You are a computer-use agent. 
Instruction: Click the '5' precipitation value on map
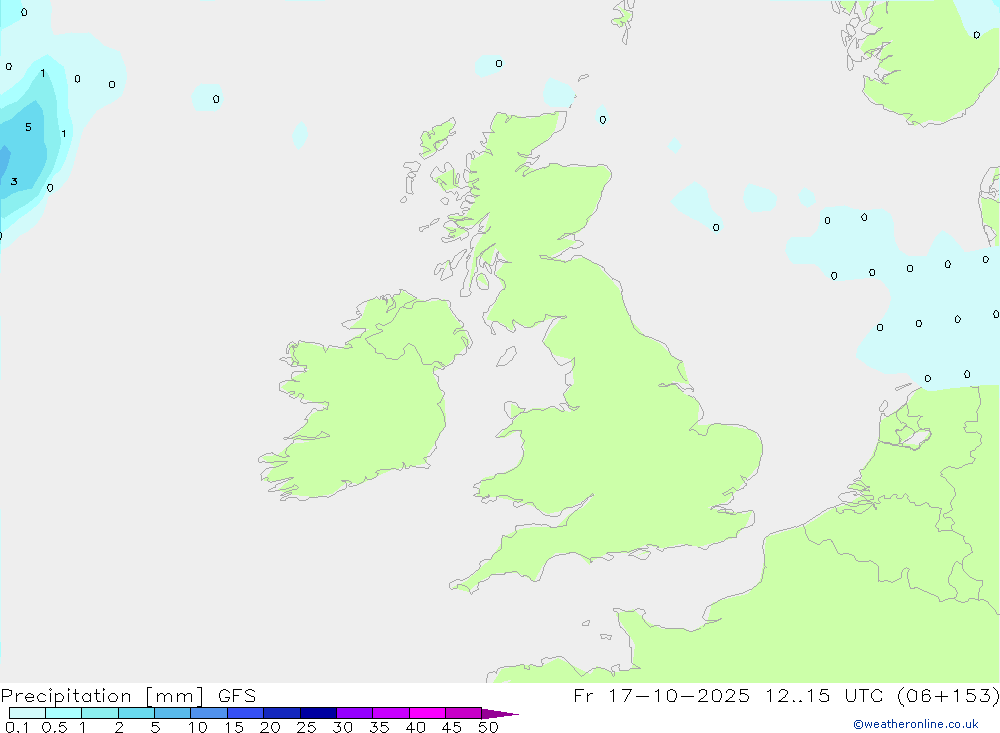pos(28,127)
